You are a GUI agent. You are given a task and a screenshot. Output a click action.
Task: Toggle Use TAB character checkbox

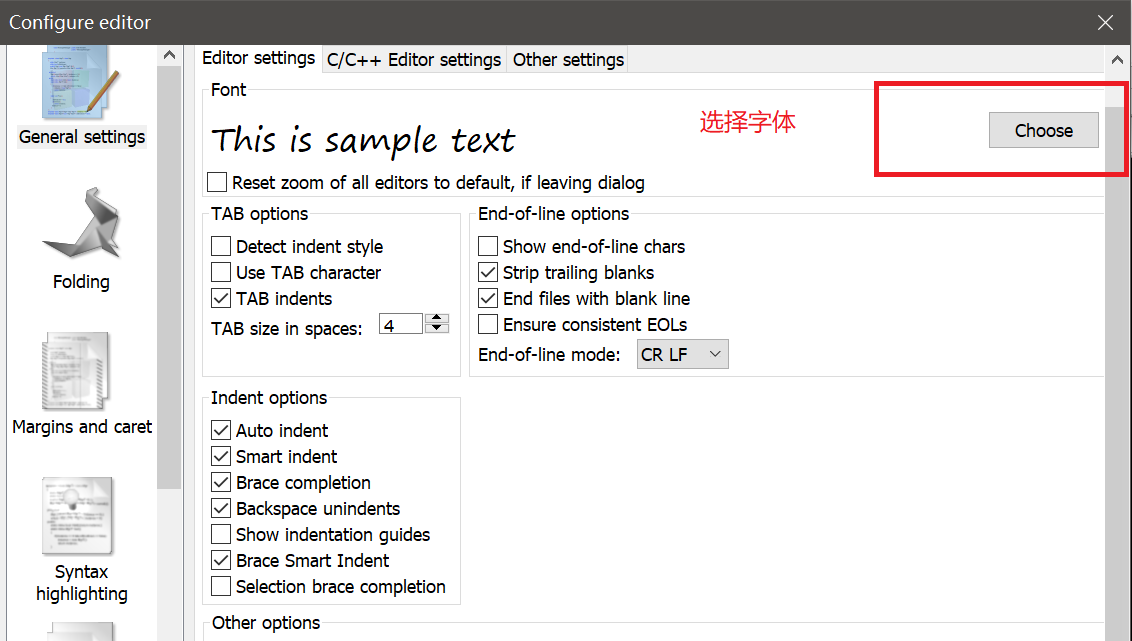tap(221, 272)
